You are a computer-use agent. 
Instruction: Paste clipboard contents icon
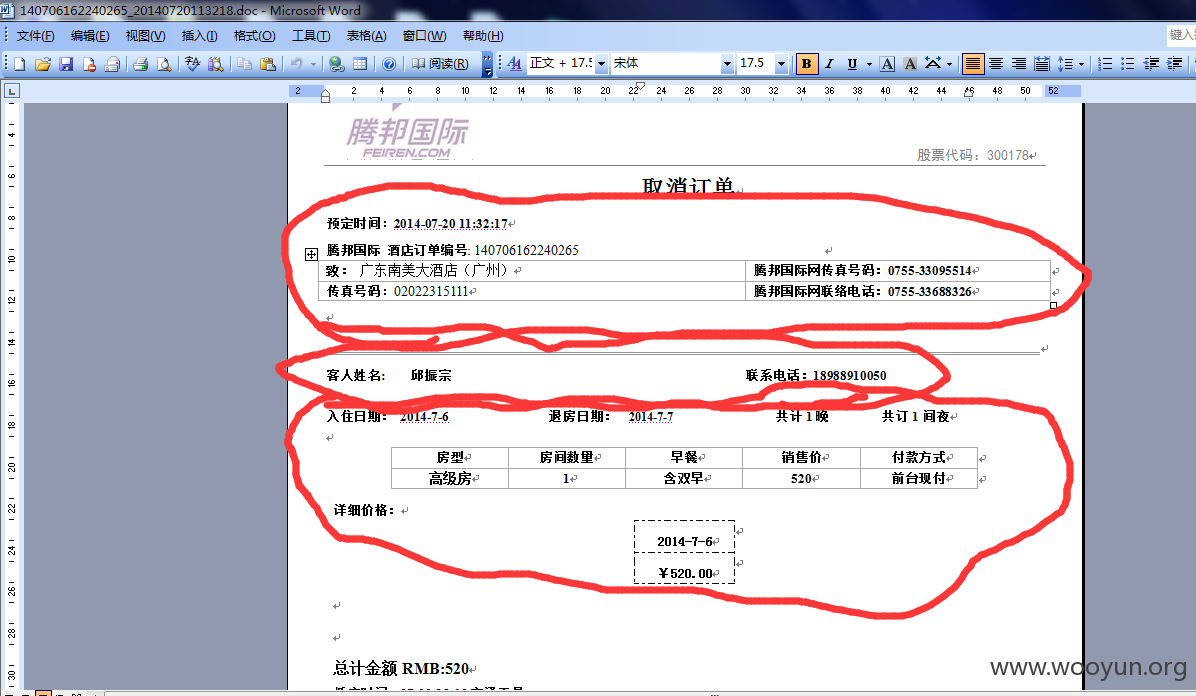pyautogui.click(x=268, y=64)
